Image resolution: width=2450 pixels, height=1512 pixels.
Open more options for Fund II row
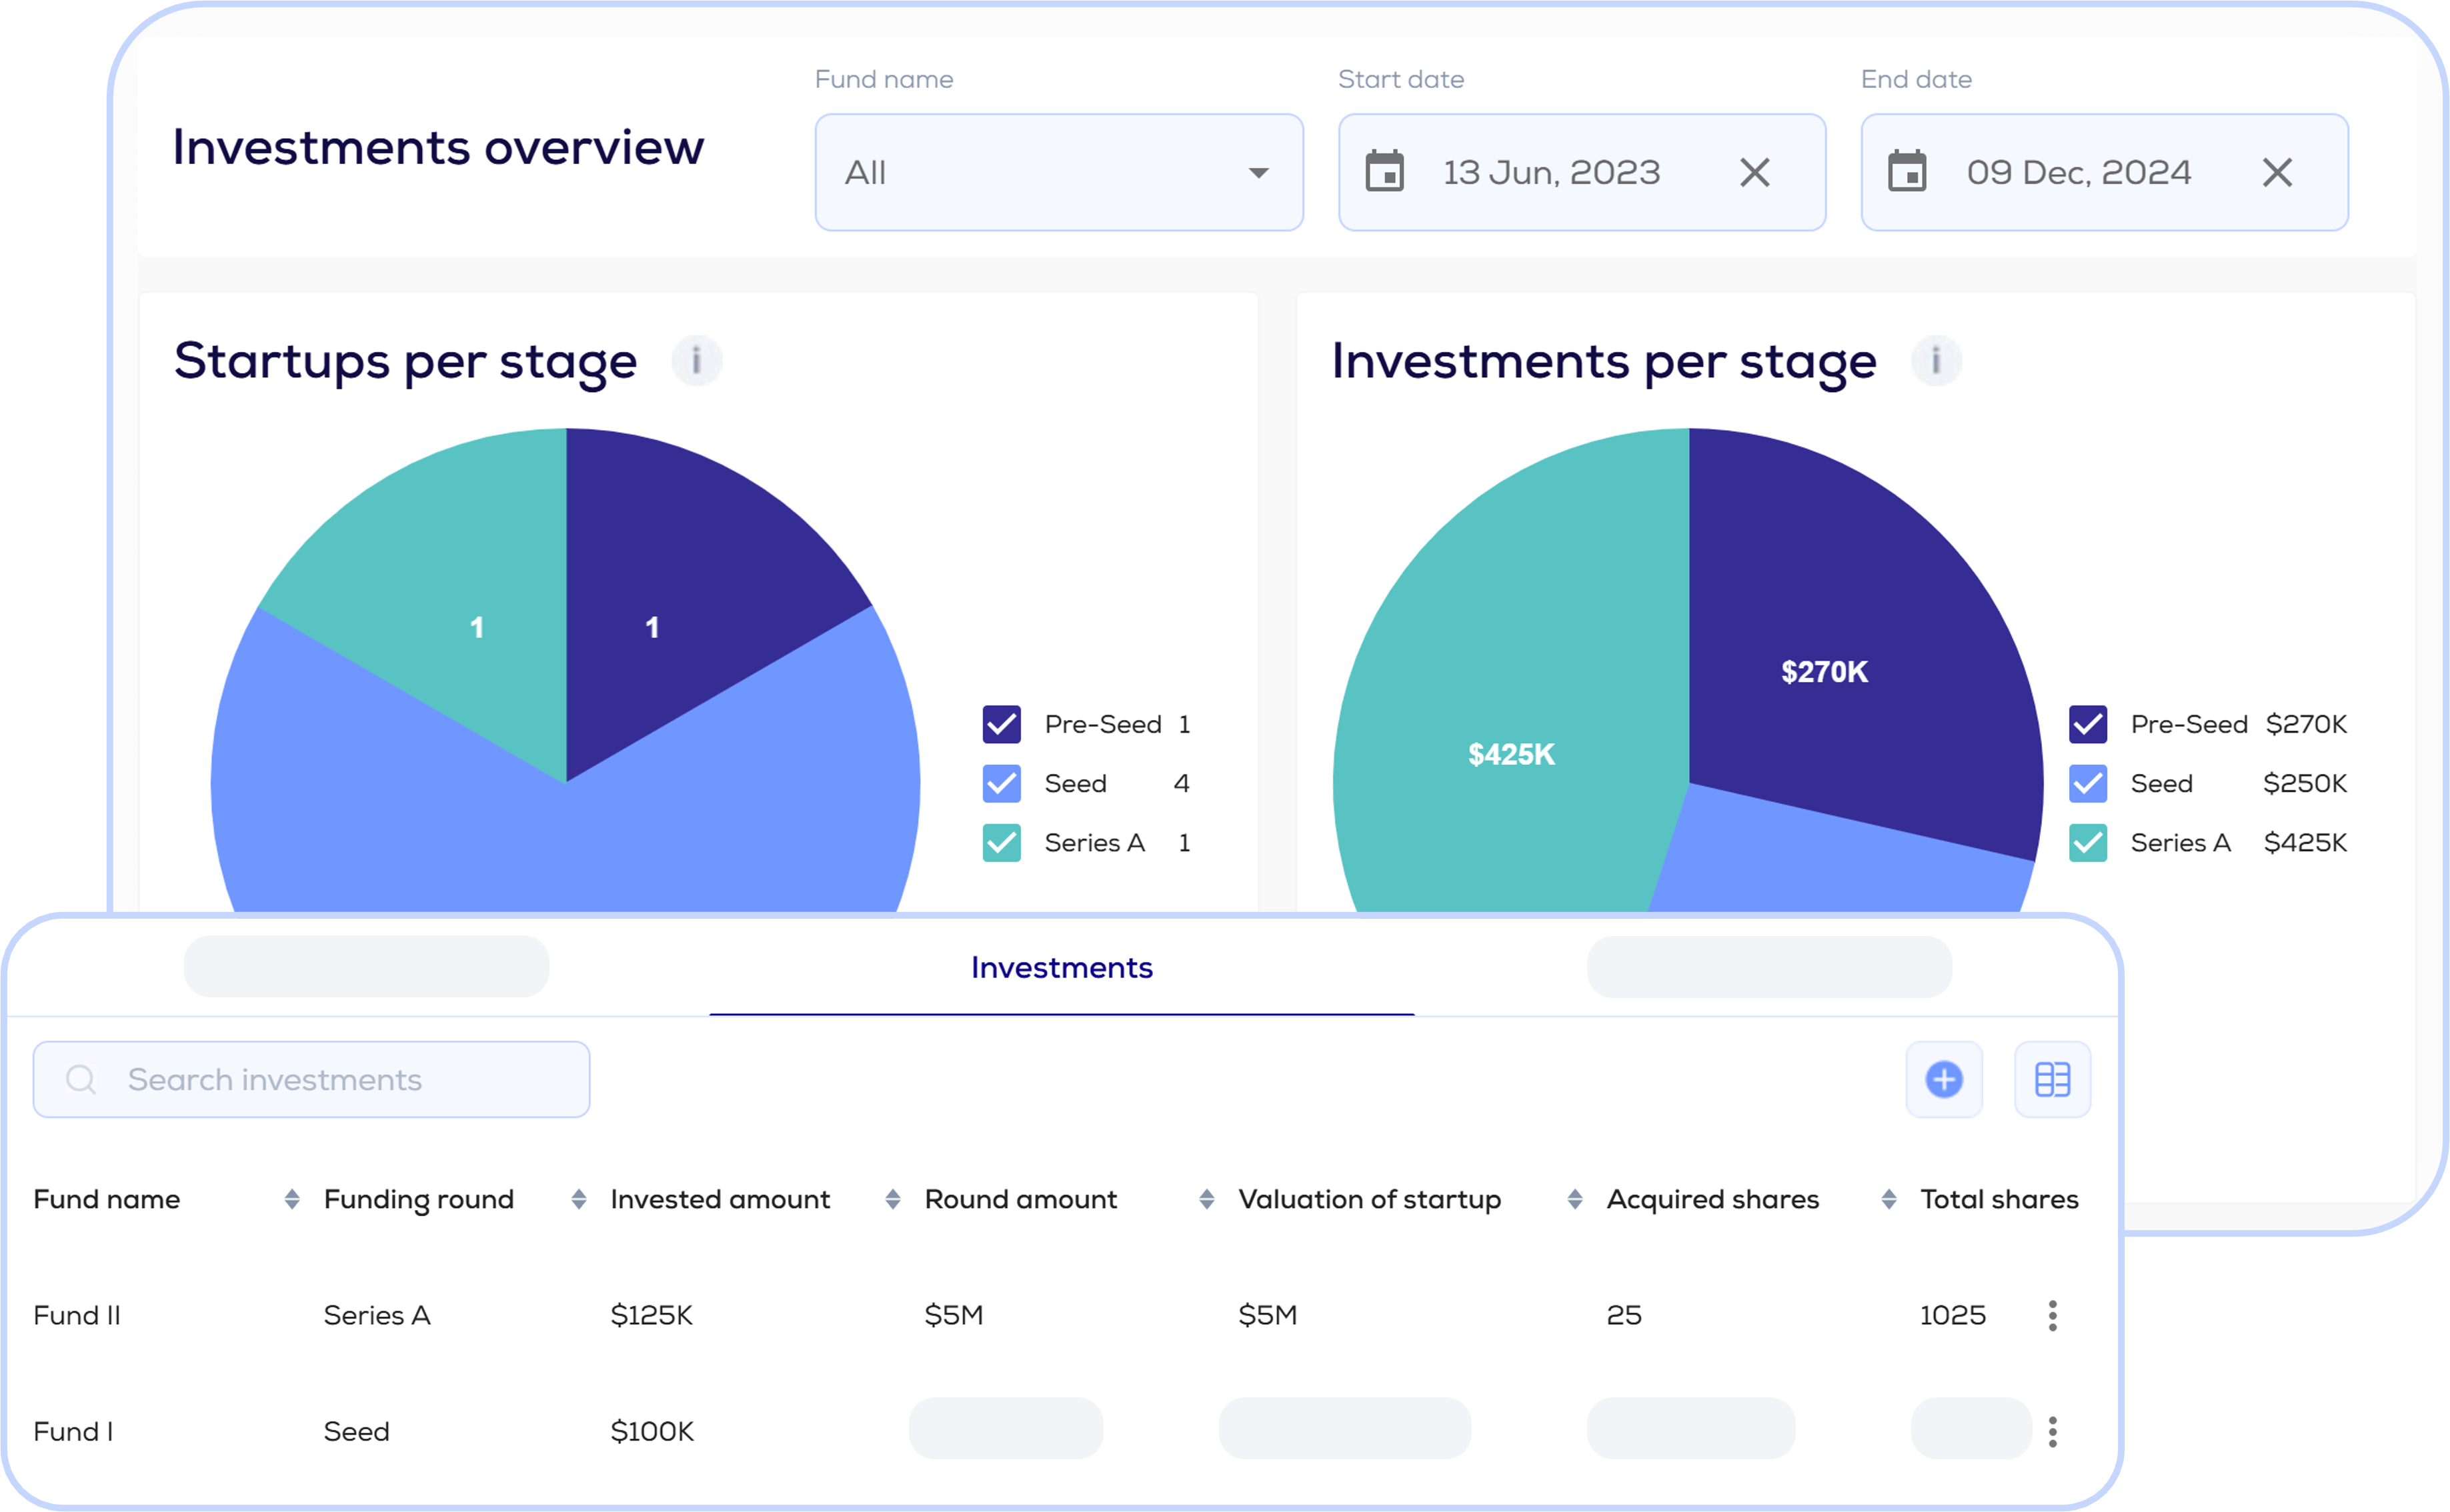pyautogui.click(x=2052, y=1315)
